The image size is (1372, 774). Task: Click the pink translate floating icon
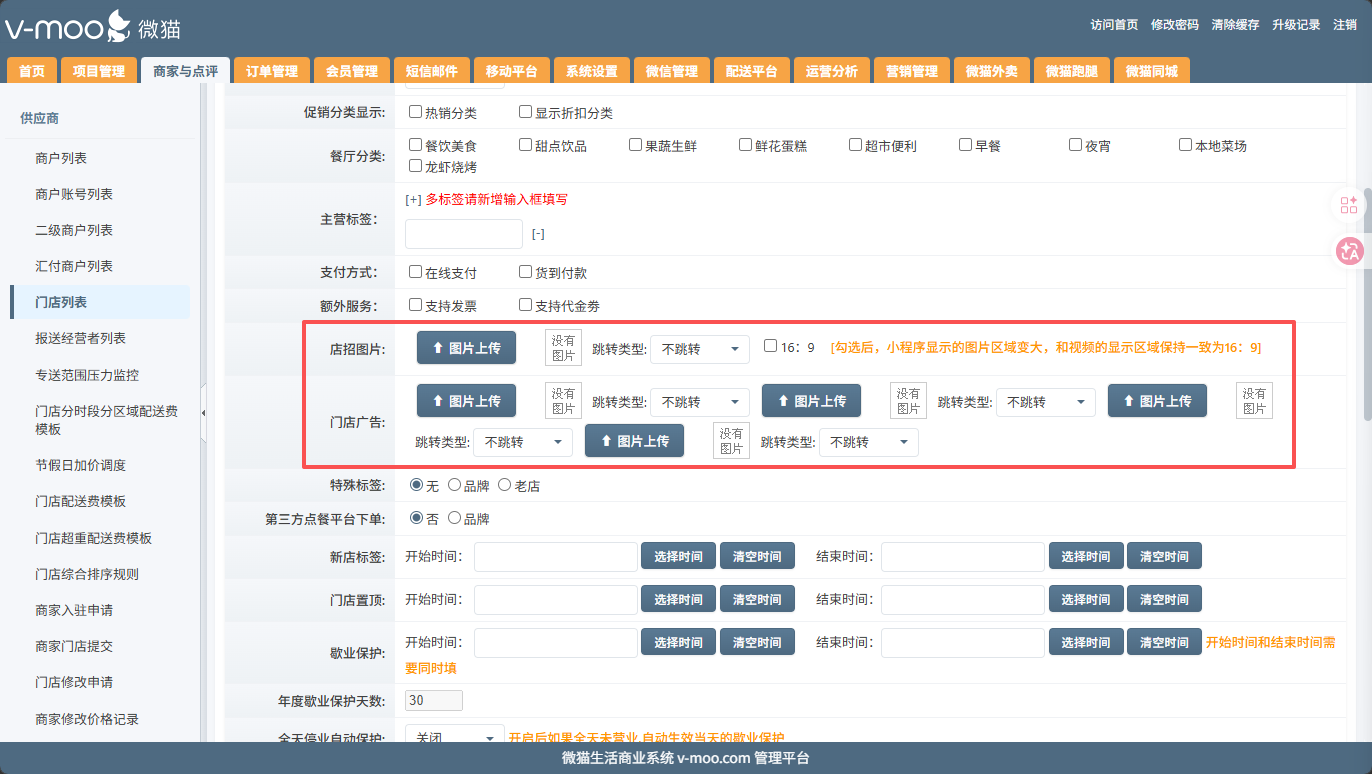pos(1349,251)
